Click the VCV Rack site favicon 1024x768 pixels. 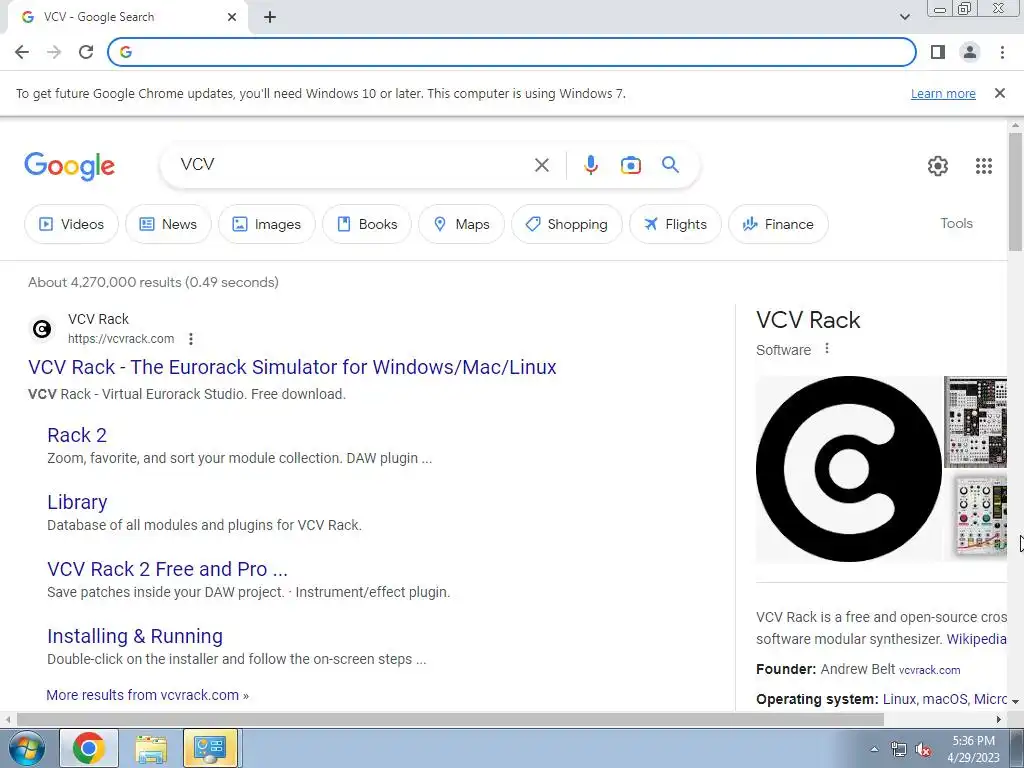point(42,328)
